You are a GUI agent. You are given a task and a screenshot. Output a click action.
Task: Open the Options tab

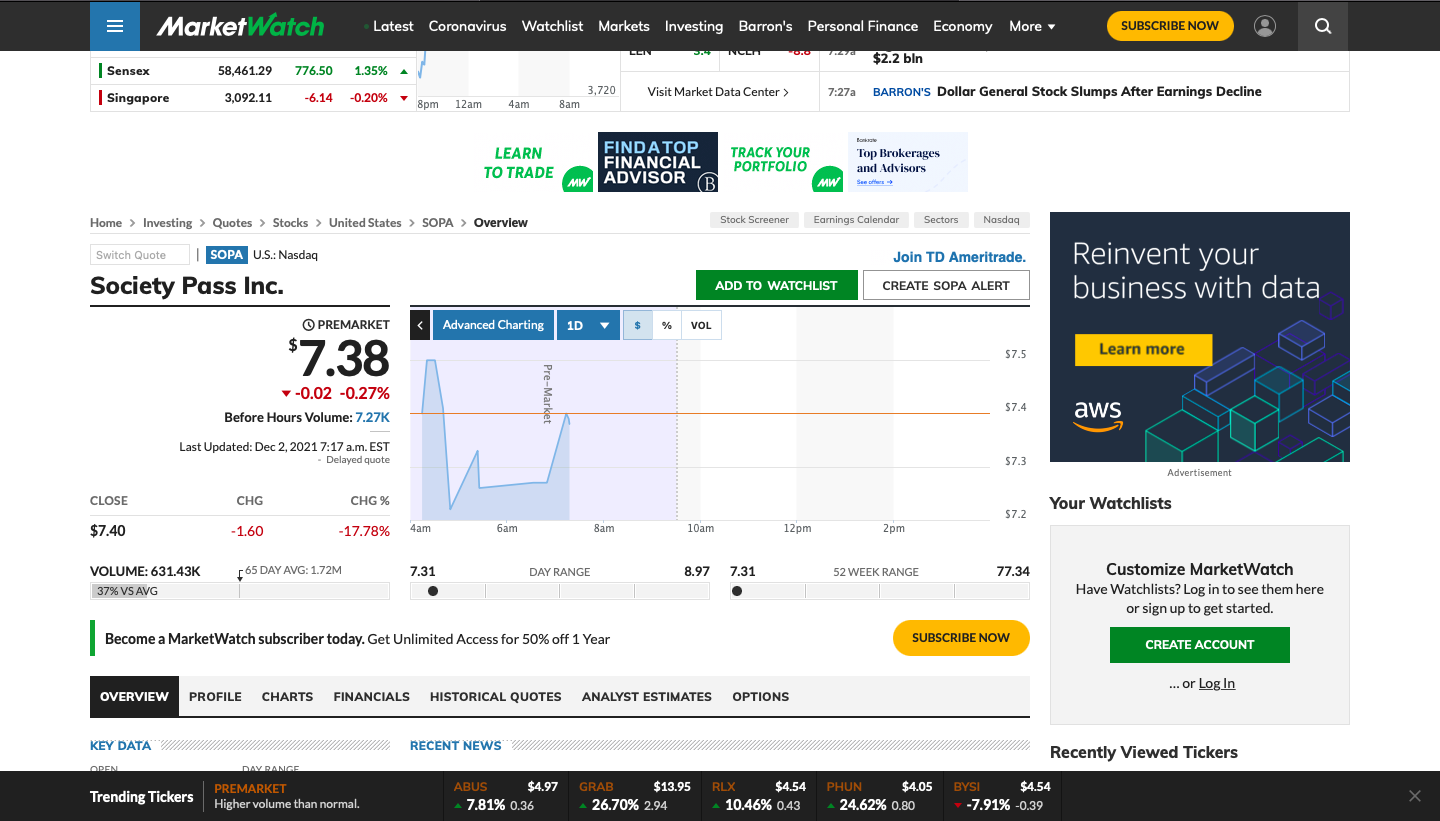coord(761,697)
